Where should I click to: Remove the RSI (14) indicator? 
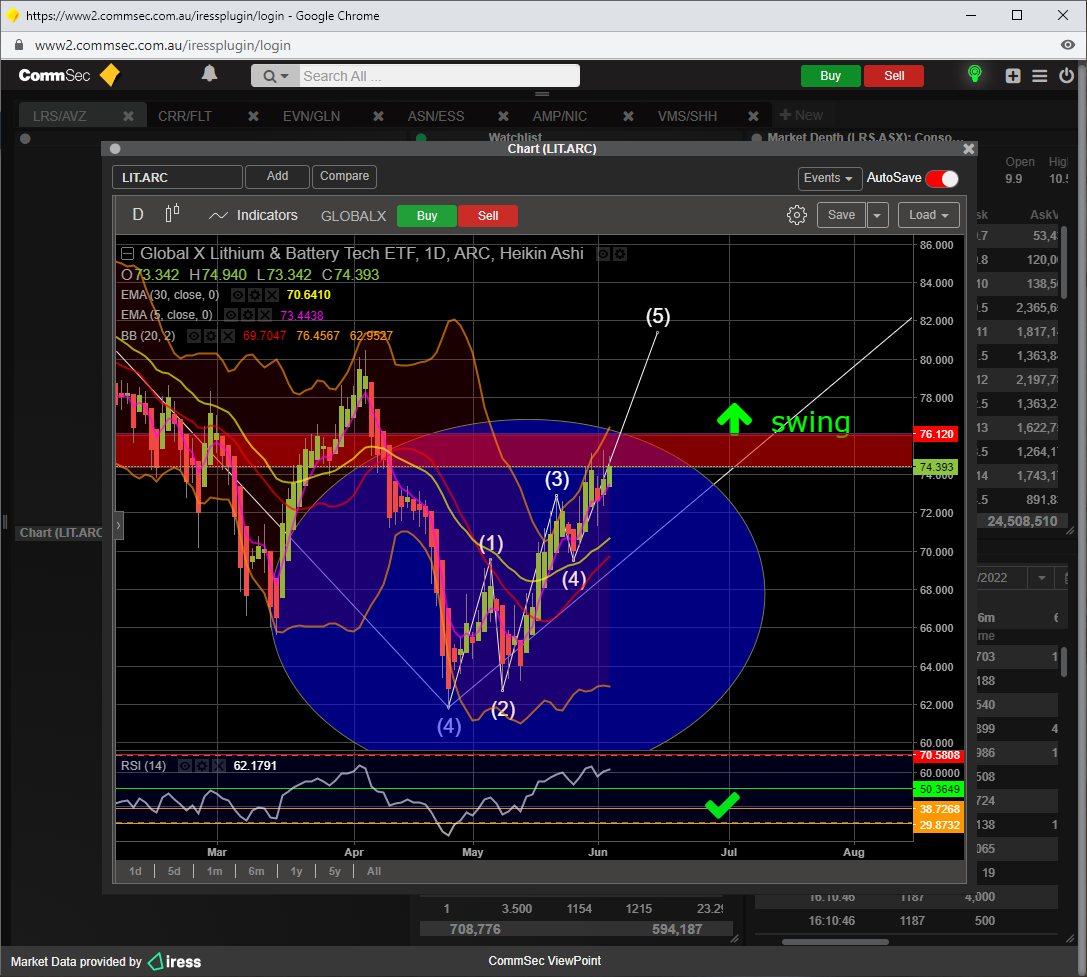(x=218, y=766)
